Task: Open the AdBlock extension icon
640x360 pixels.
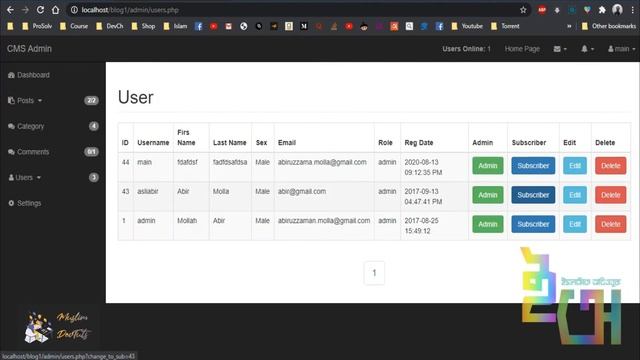Action: click(542, 10)
